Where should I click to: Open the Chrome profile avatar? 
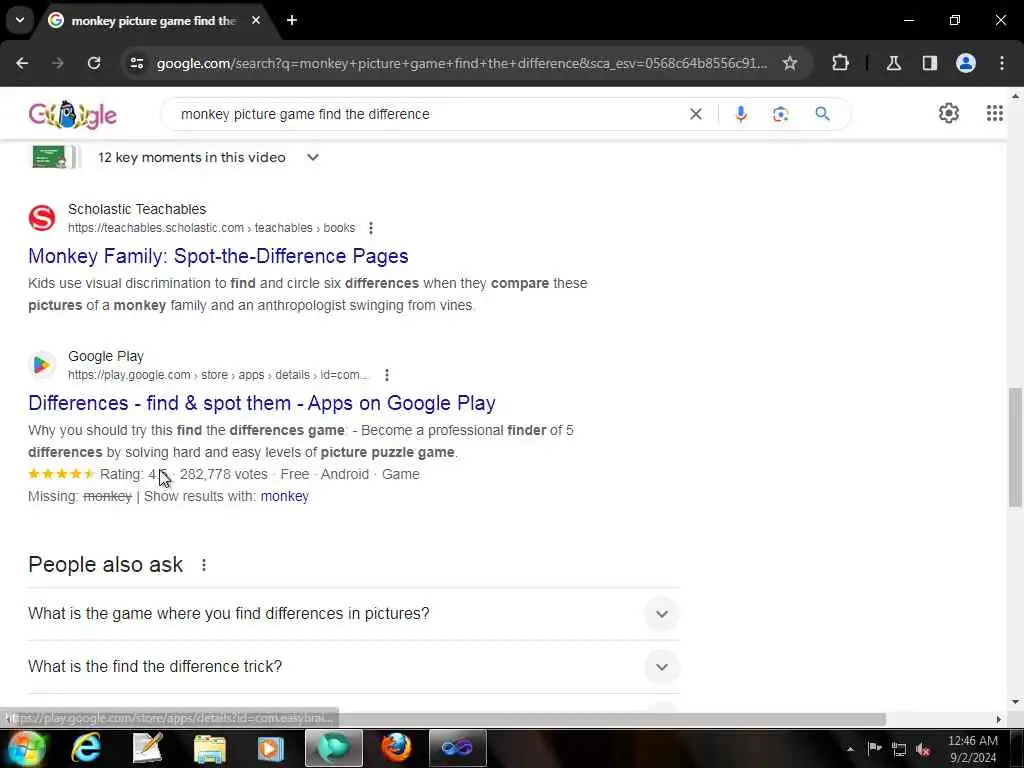[966, 63]
